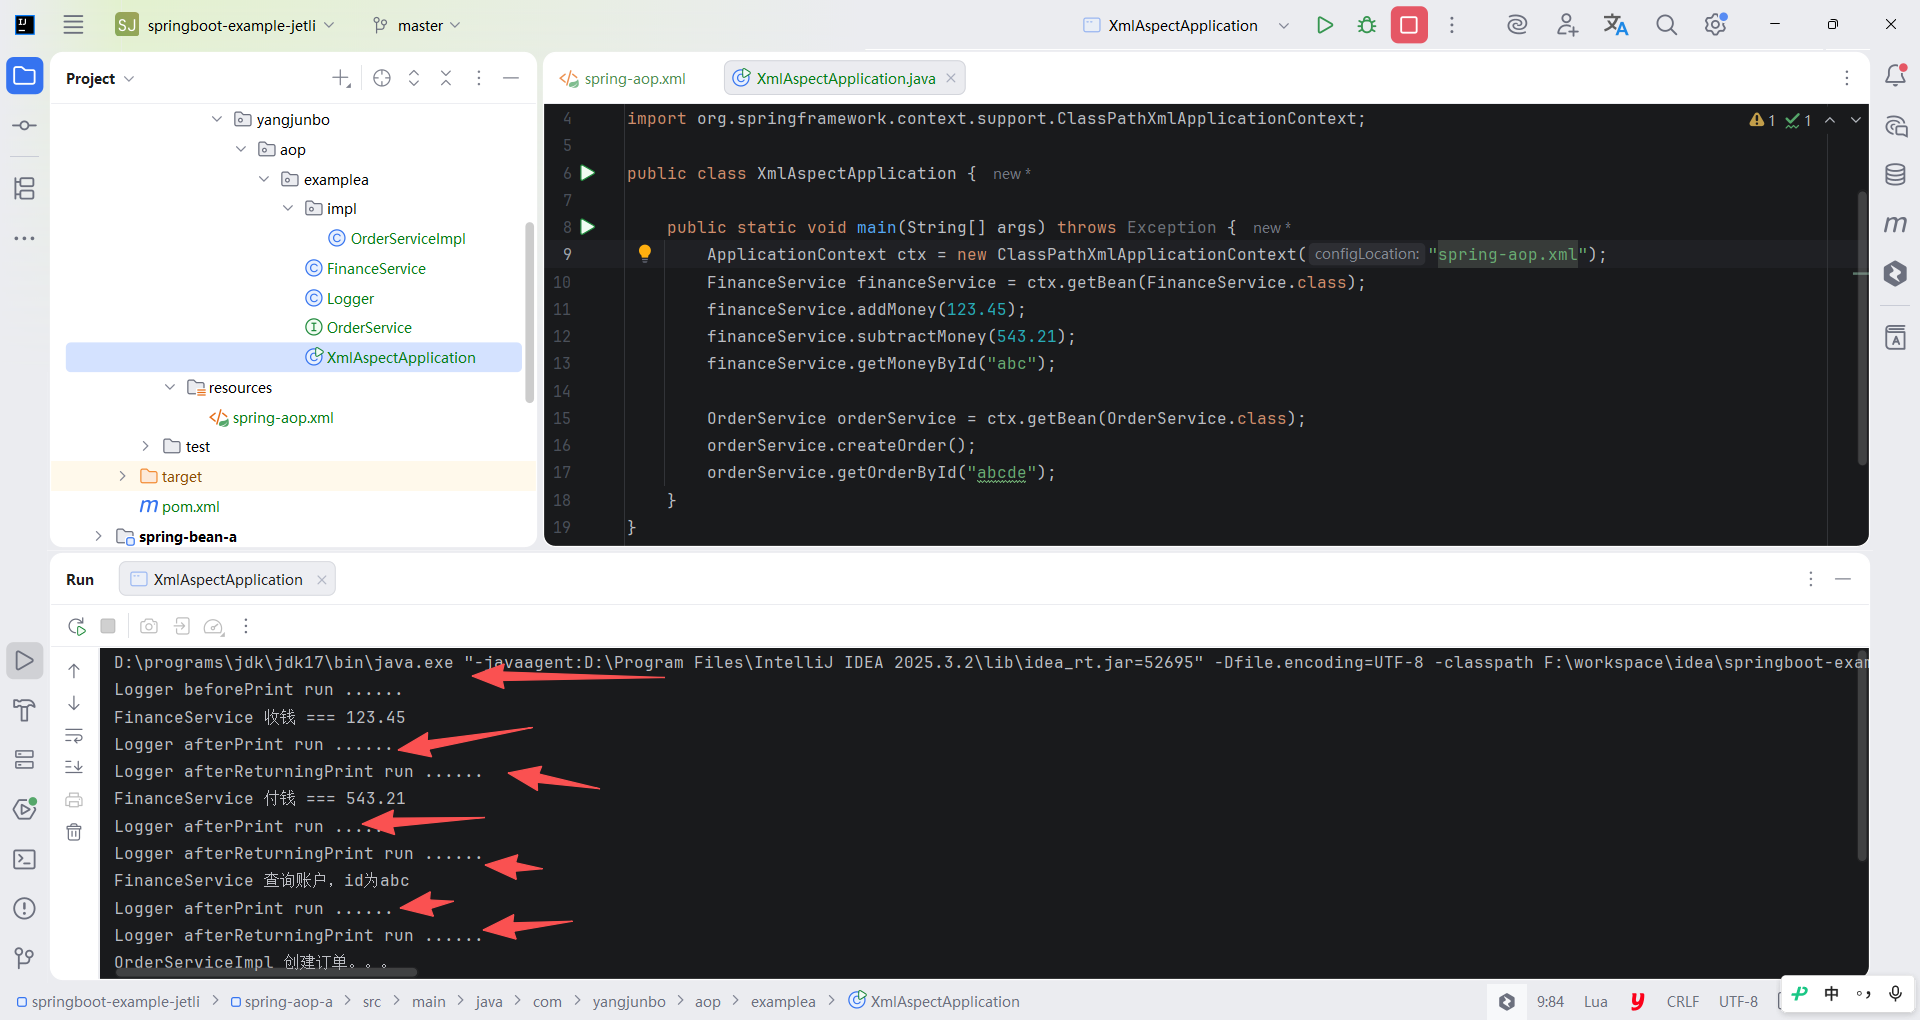Screen dimensions: 1920x1020
Task: Expand the target folder
Action: coord(122,476)
